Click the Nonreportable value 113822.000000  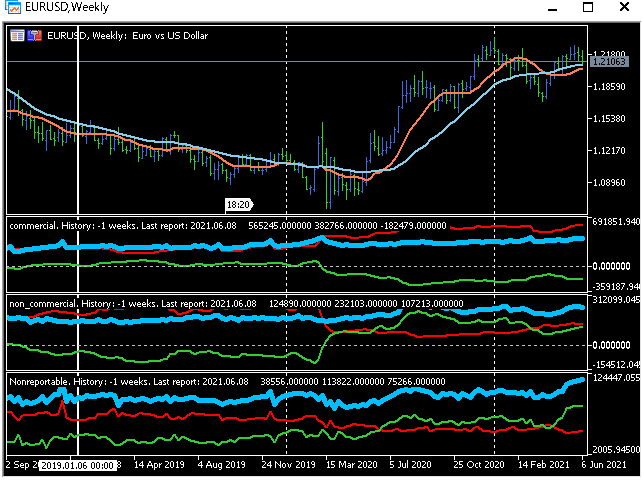[x=353, y=382]
